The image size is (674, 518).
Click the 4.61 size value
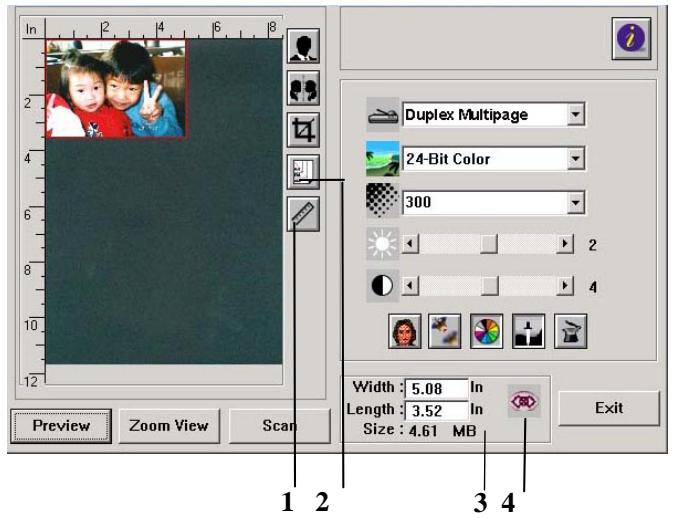(x=423, y=430)
